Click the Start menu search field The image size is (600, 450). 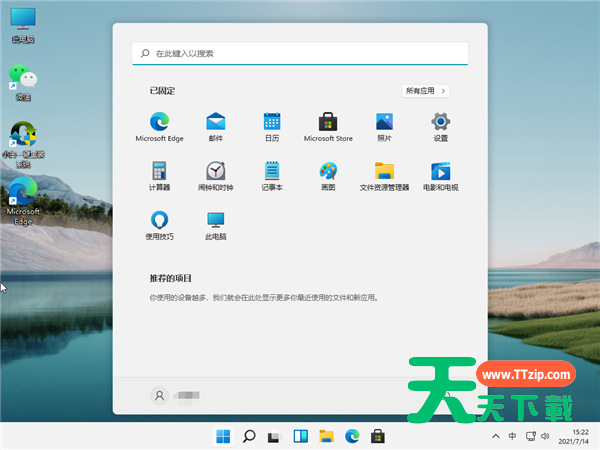click(300, 54)
